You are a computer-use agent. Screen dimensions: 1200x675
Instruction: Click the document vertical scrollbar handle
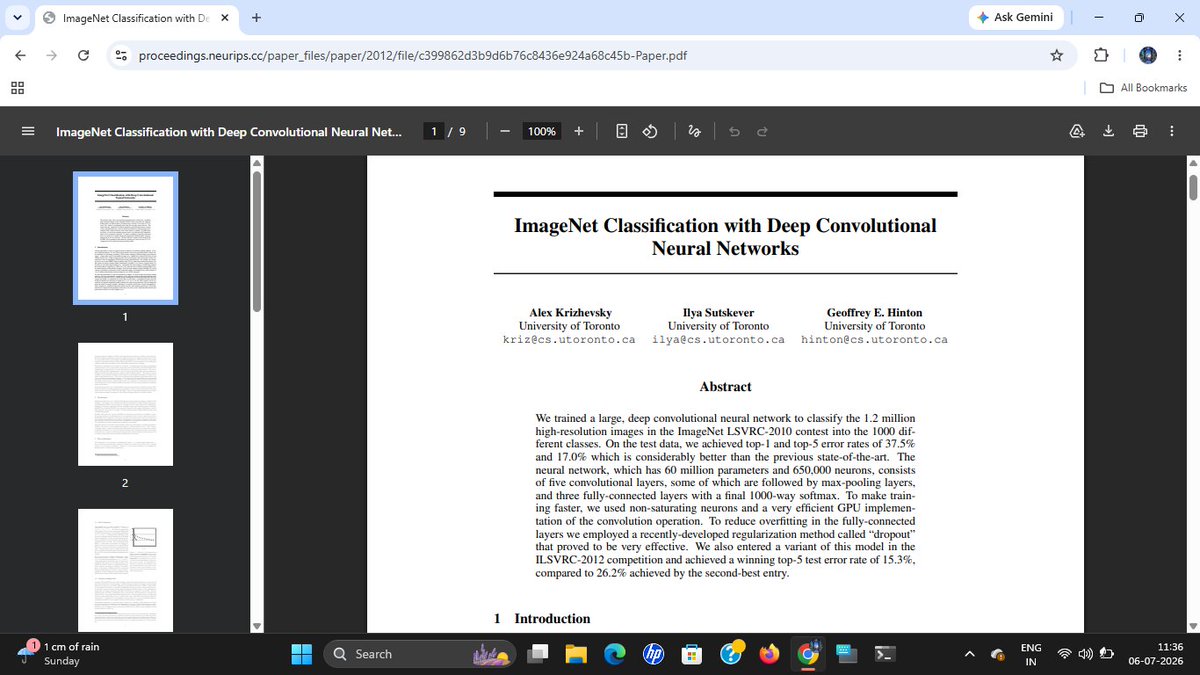1192,186
